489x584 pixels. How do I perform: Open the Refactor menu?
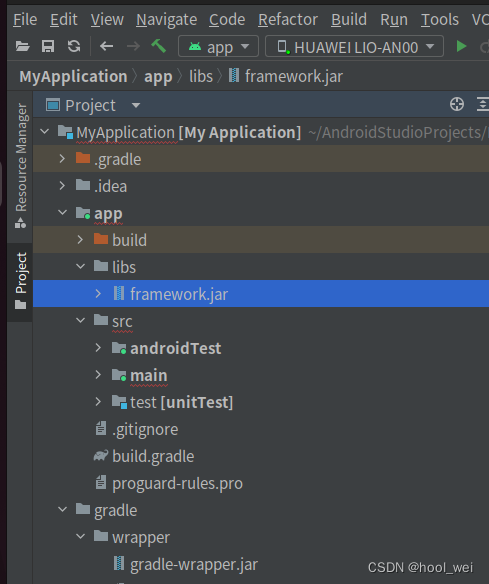[288, 19]
